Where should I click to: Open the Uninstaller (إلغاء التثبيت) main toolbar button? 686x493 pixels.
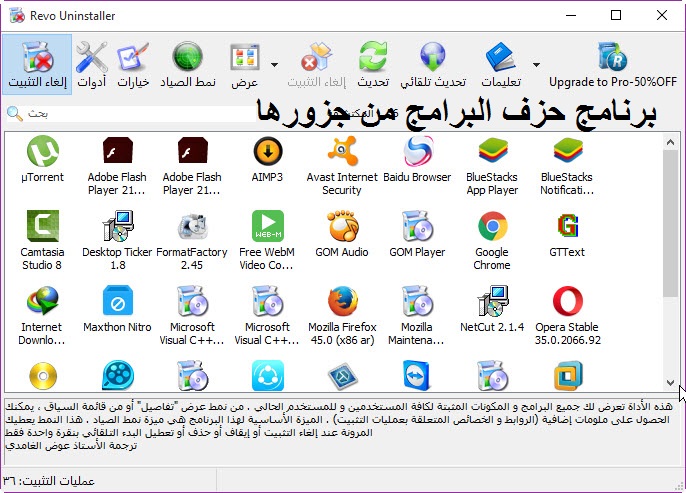click(x=37, y=65)
